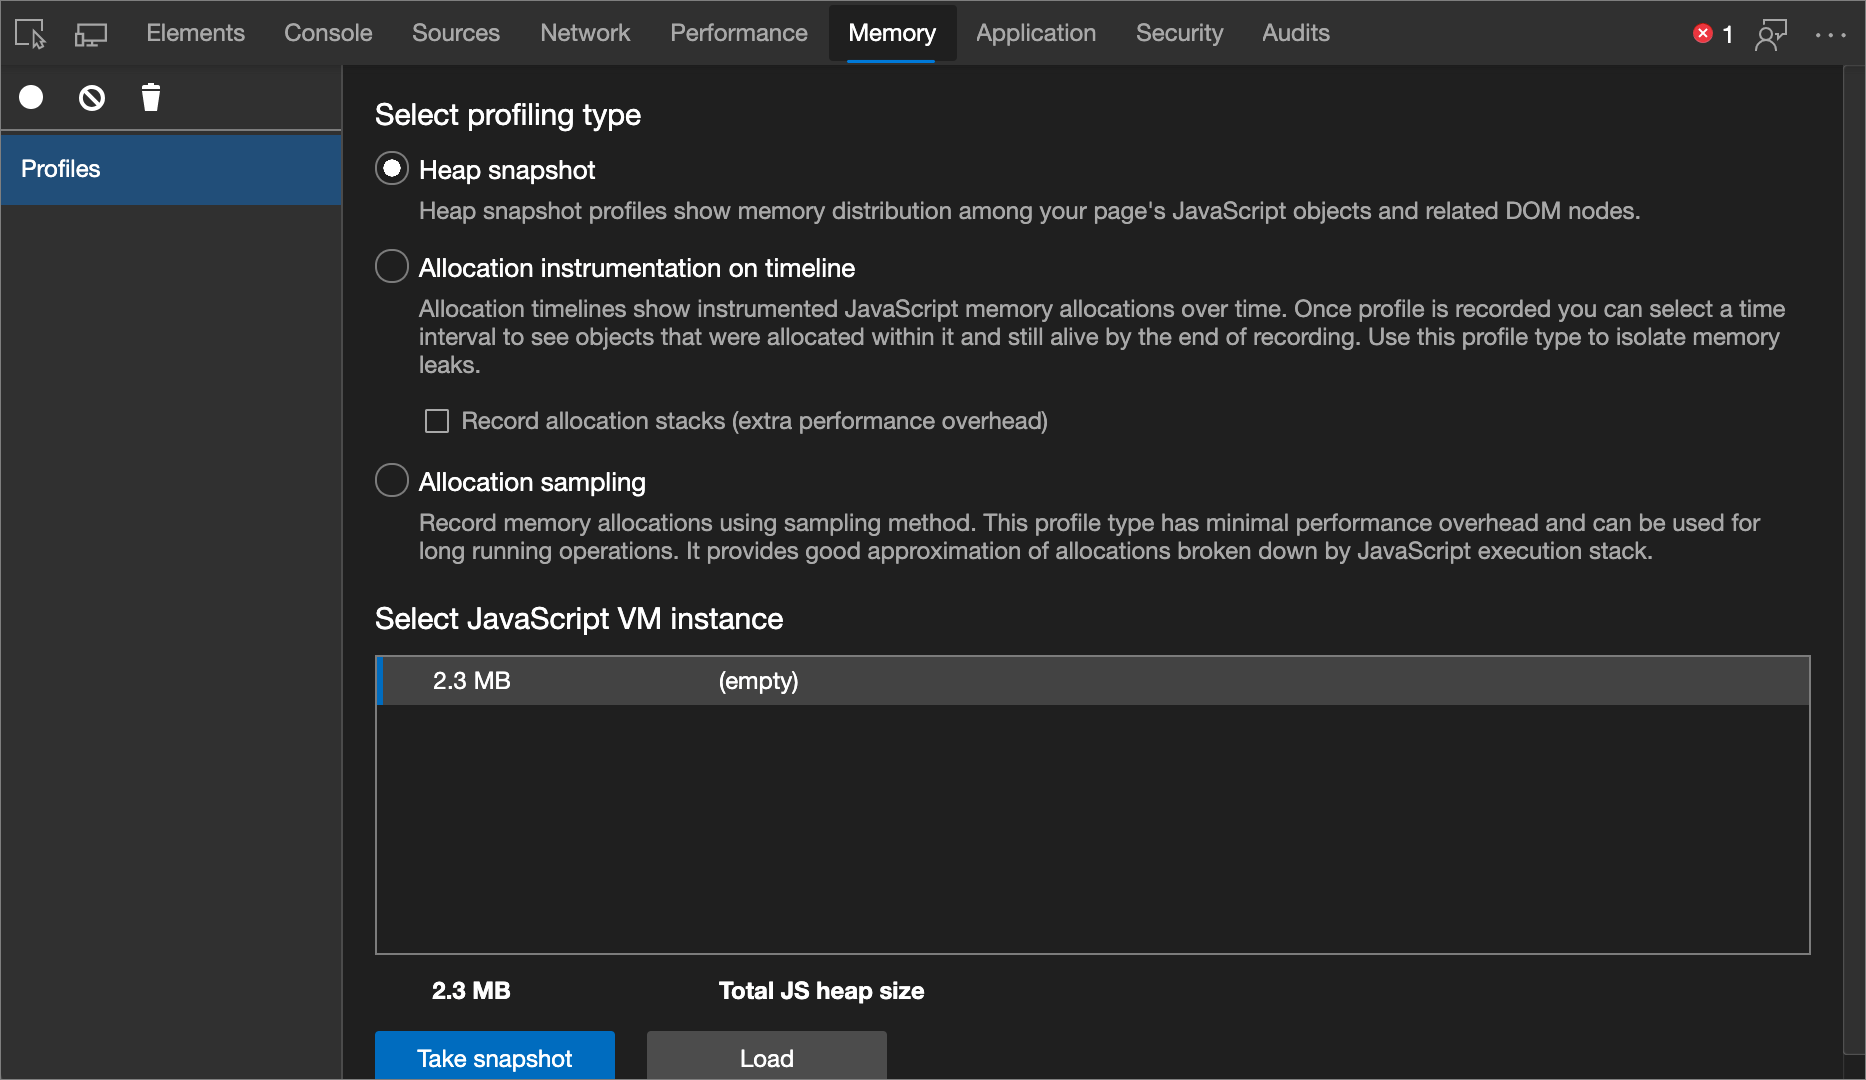Viewport: 1866px width, 1080px height.
Task: Click the Take snapshot button
Action: click(x=494, y=1057)
